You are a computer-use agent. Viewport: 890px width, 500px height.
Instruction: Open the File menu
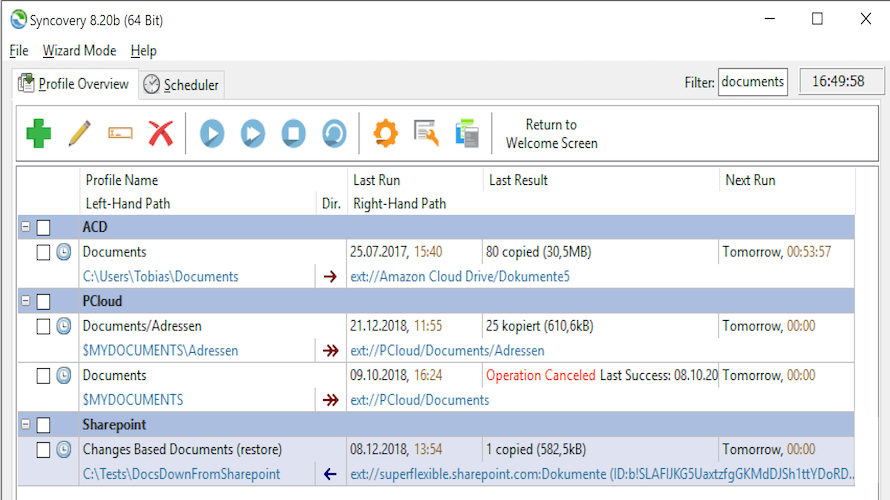click(19, 51)
